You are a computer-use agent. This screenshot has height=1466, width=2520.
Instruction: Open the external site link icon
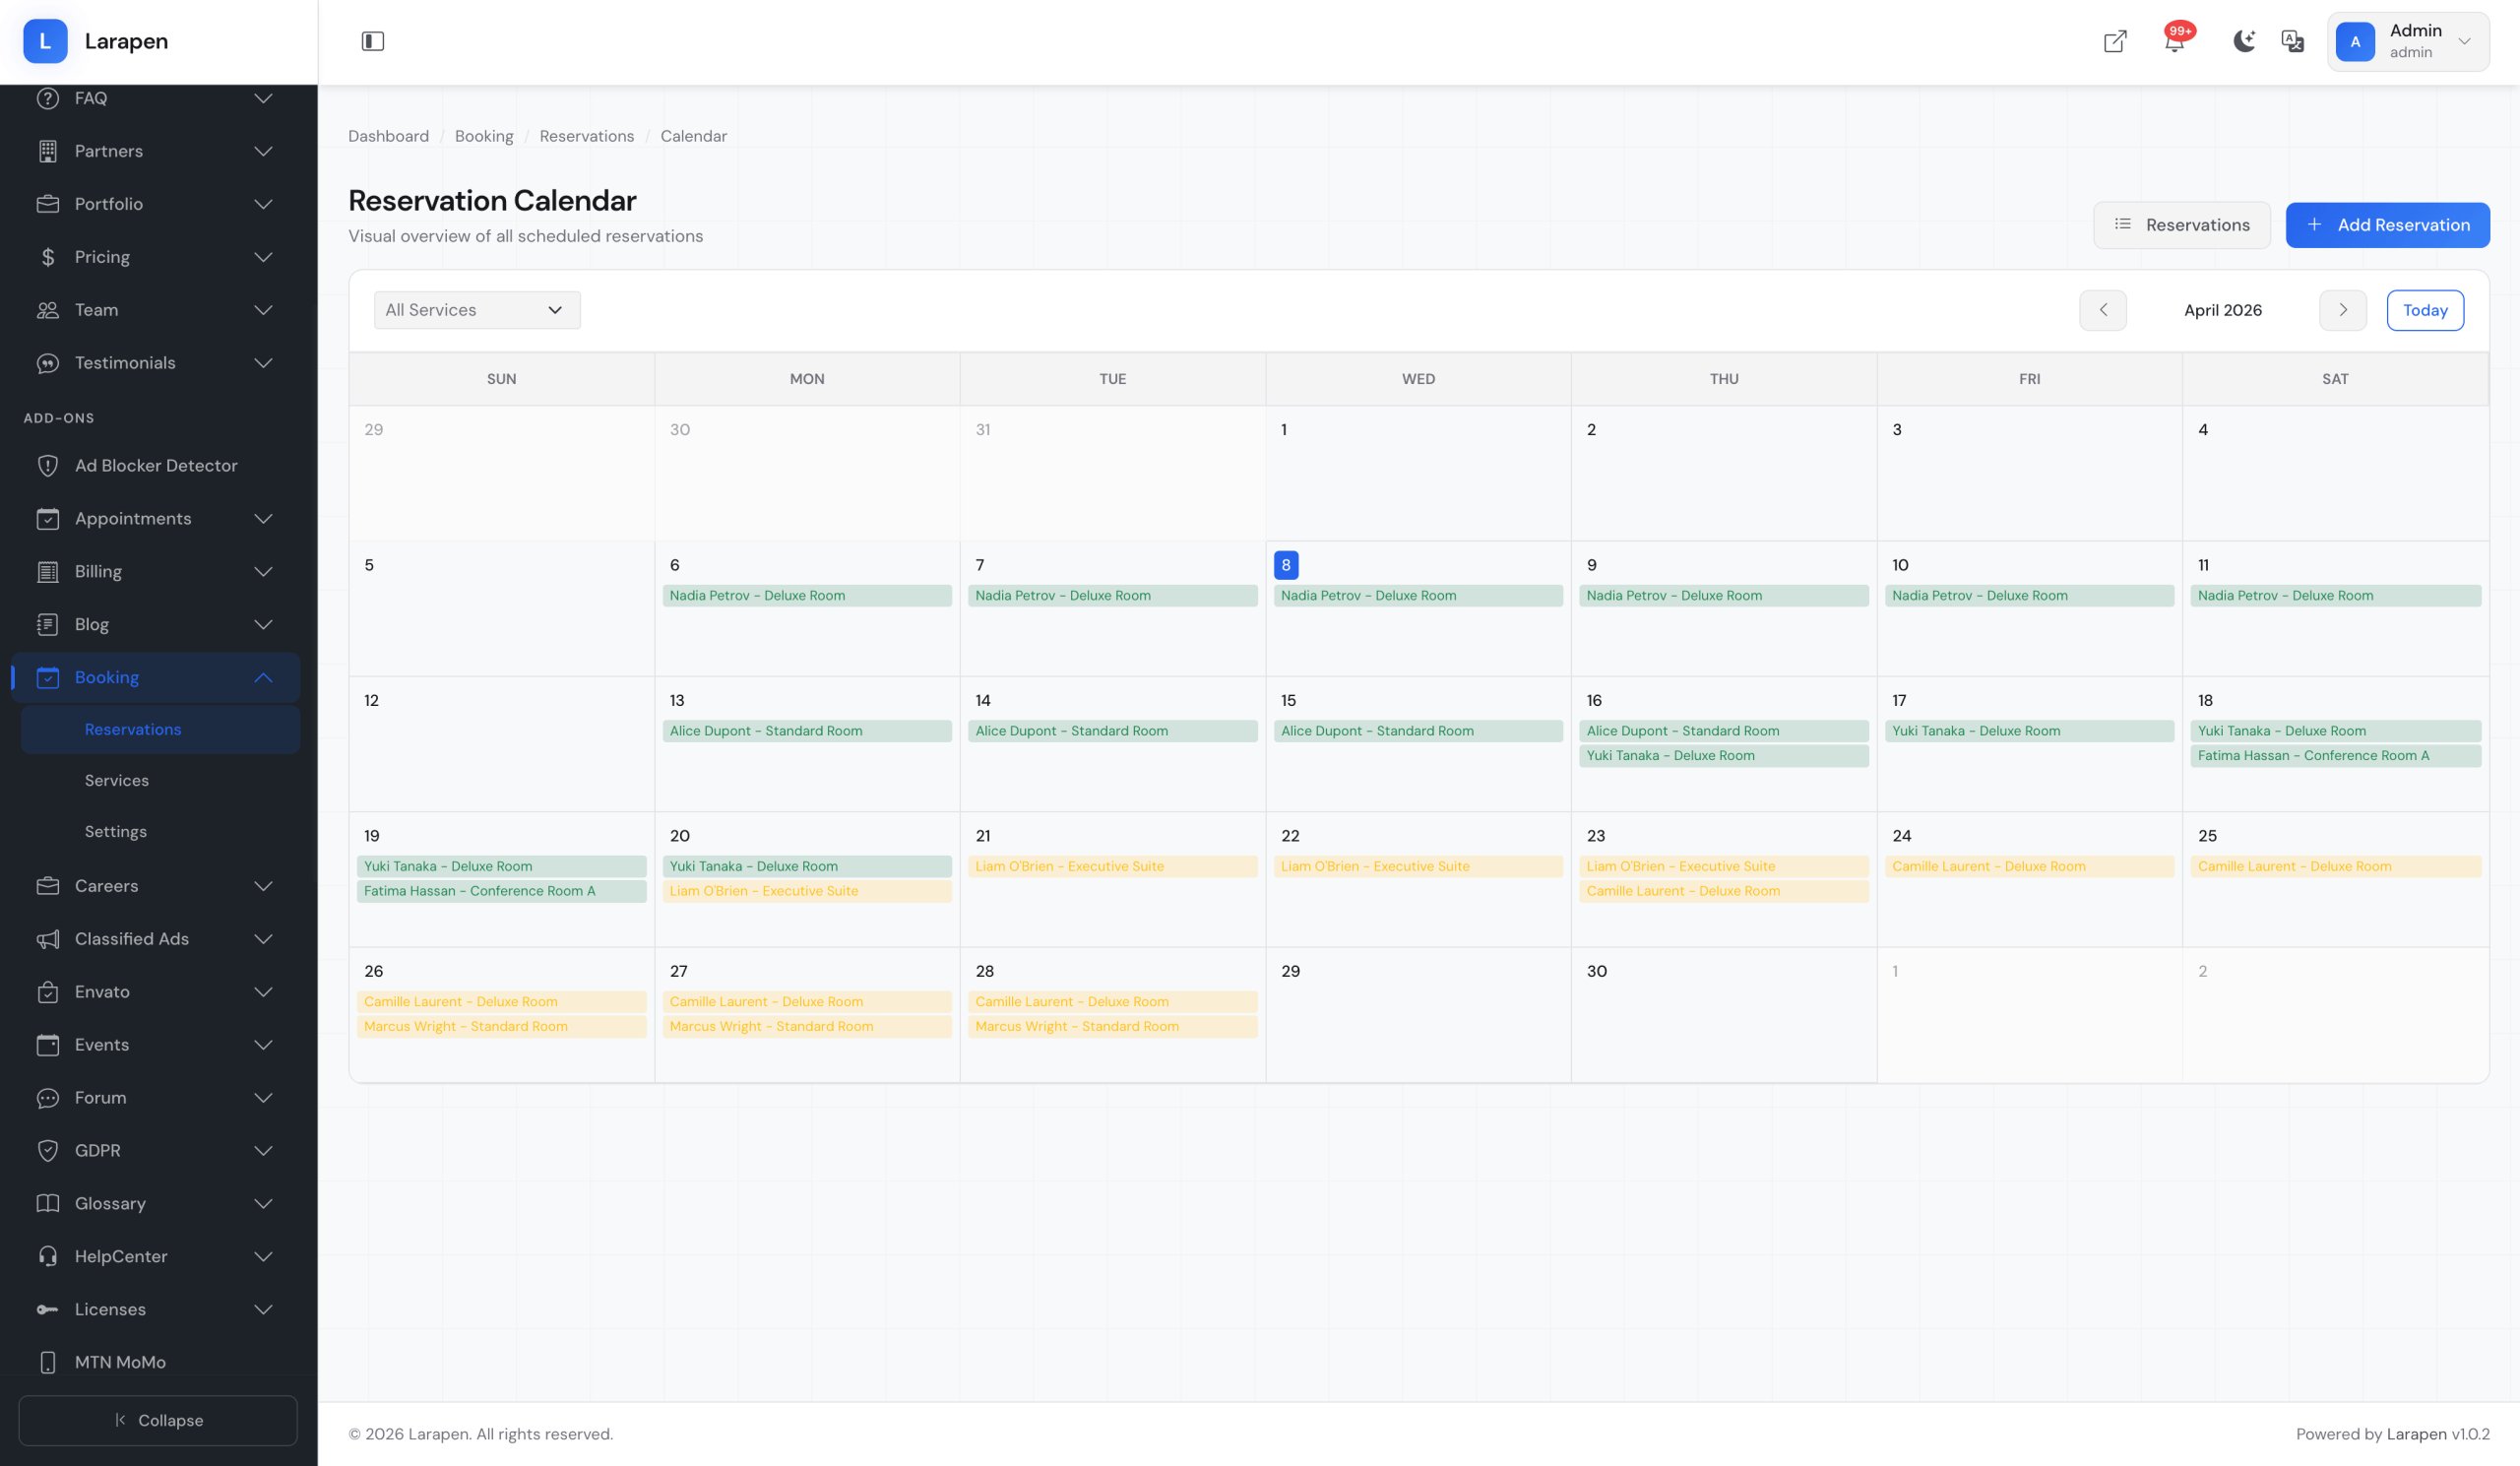[x=2114, y=41]
